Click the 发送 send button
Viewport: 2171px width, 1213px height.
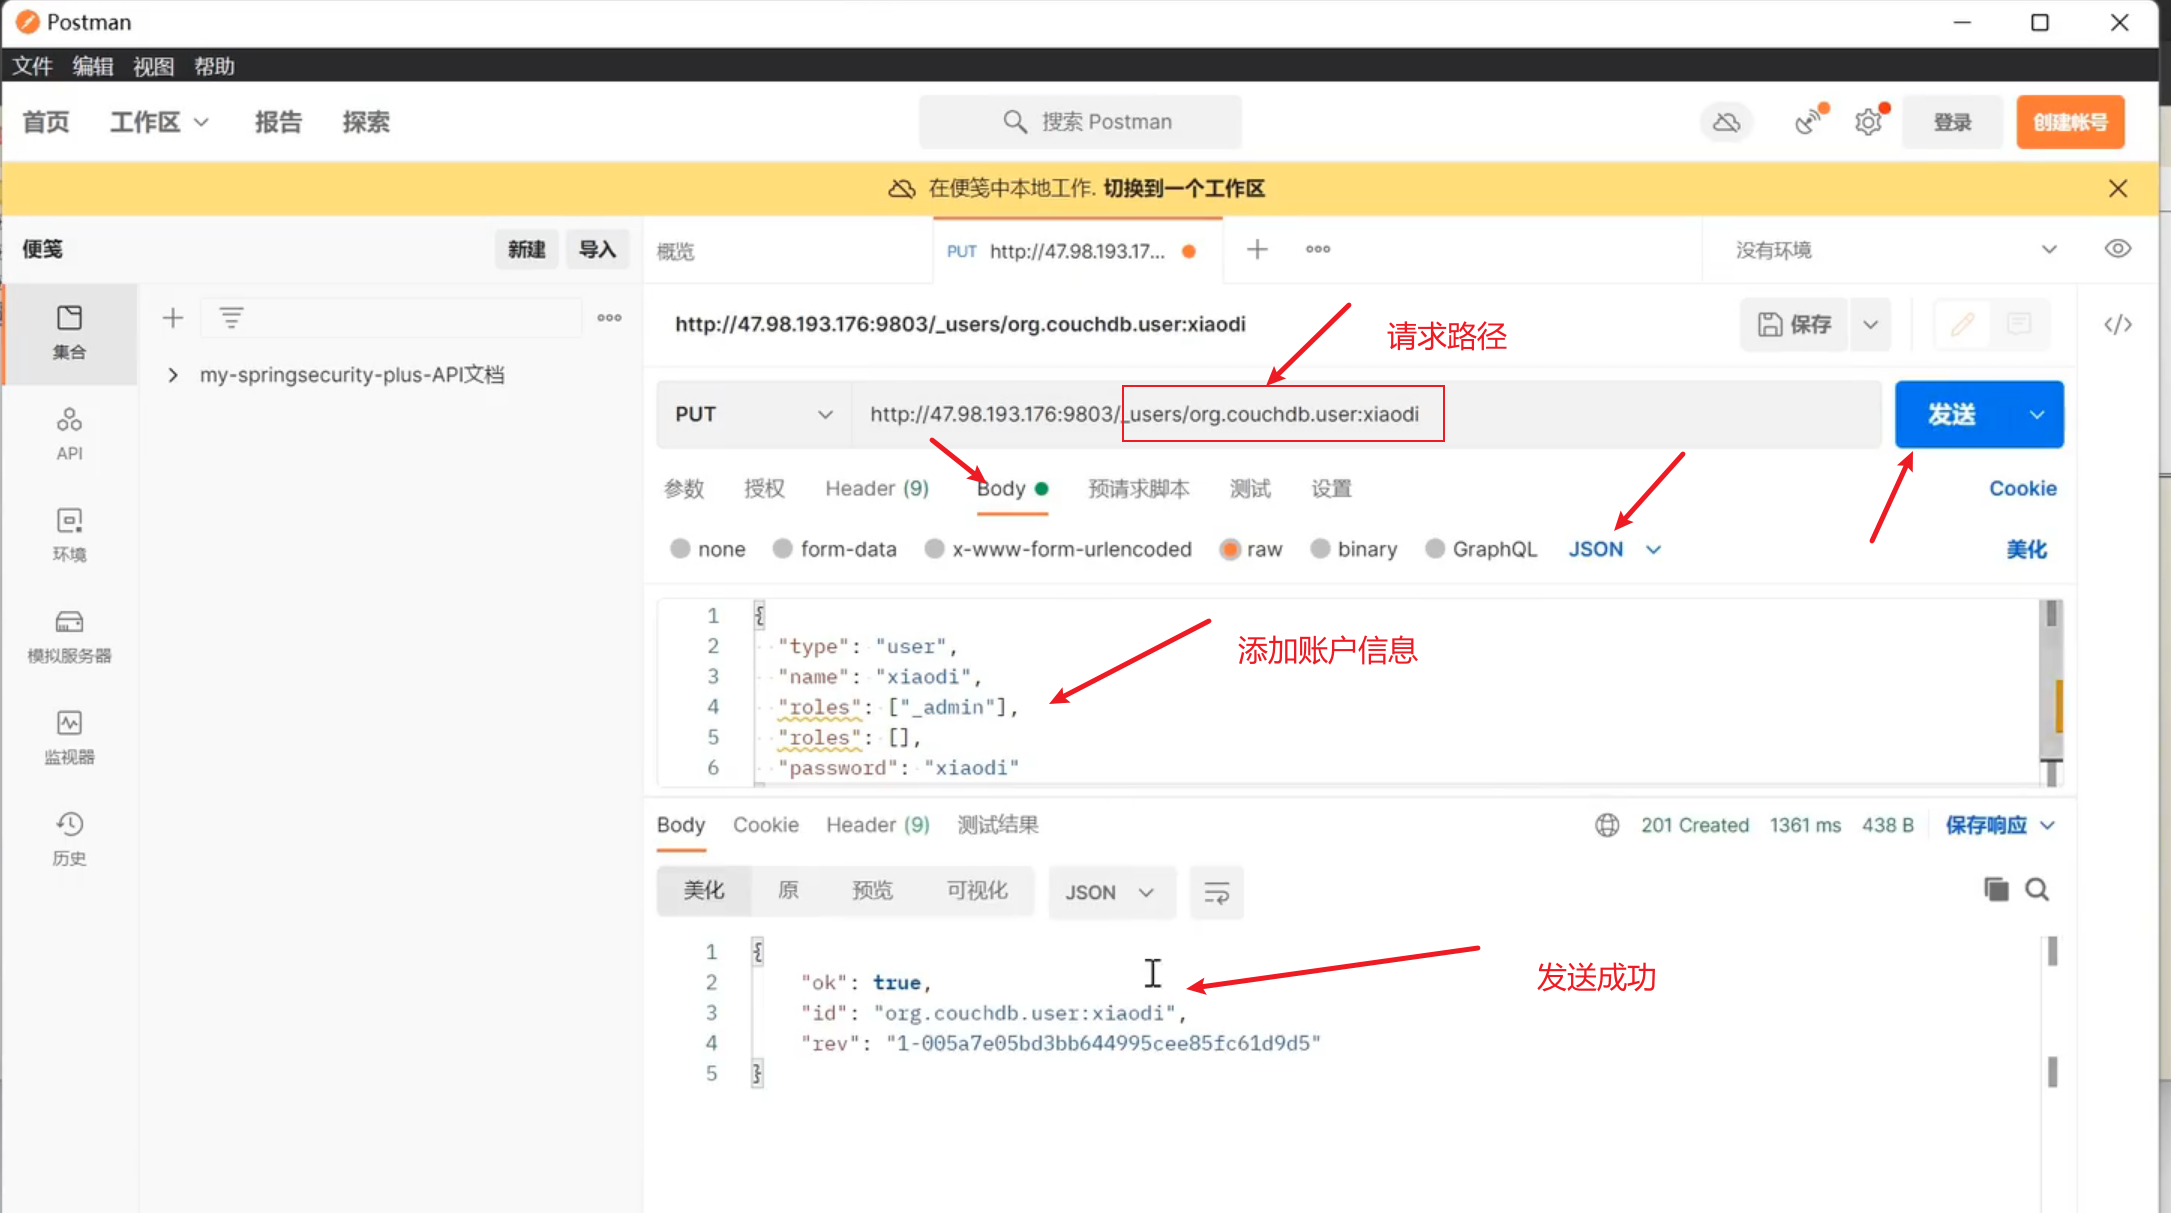pyautogui.click(x=1951, y=414)
